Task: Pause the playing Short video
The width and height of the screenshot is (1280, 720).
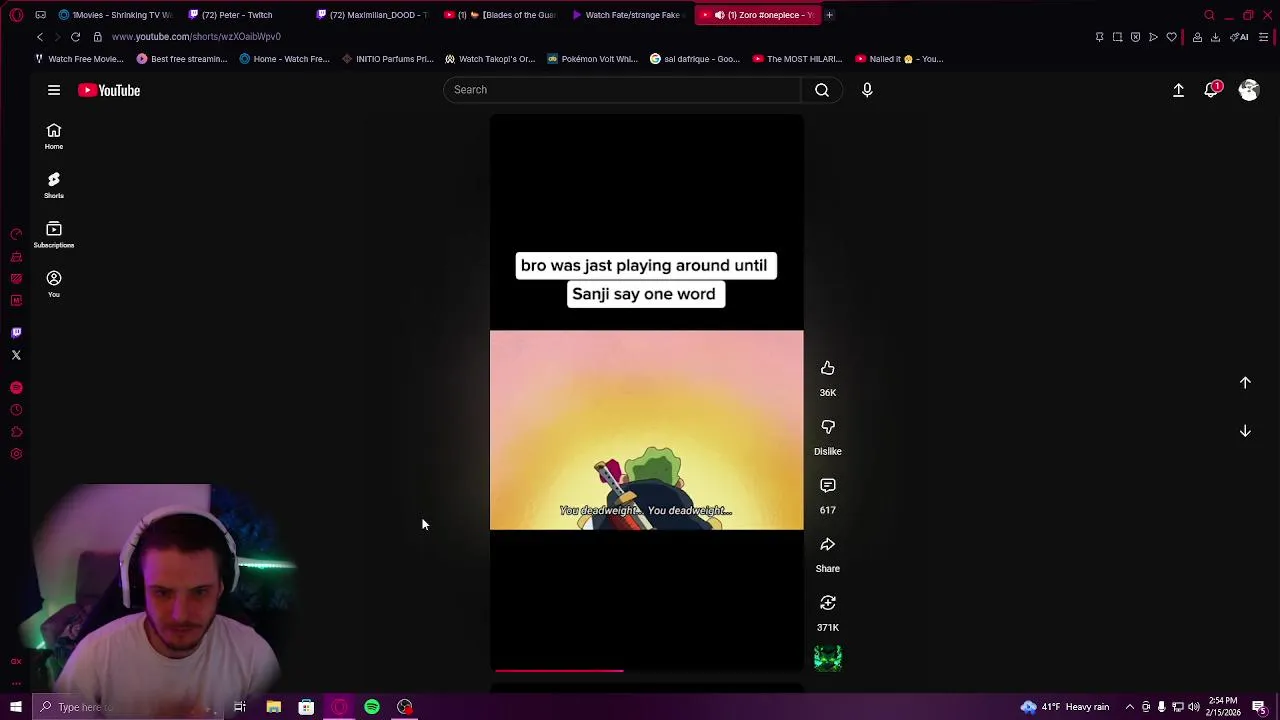Action: [x=647, y=392]
